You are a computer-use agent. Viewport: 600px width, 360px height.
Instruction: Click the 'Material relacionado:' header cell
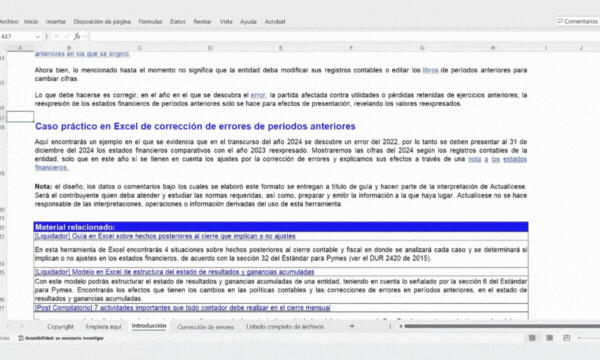[281, 227]
